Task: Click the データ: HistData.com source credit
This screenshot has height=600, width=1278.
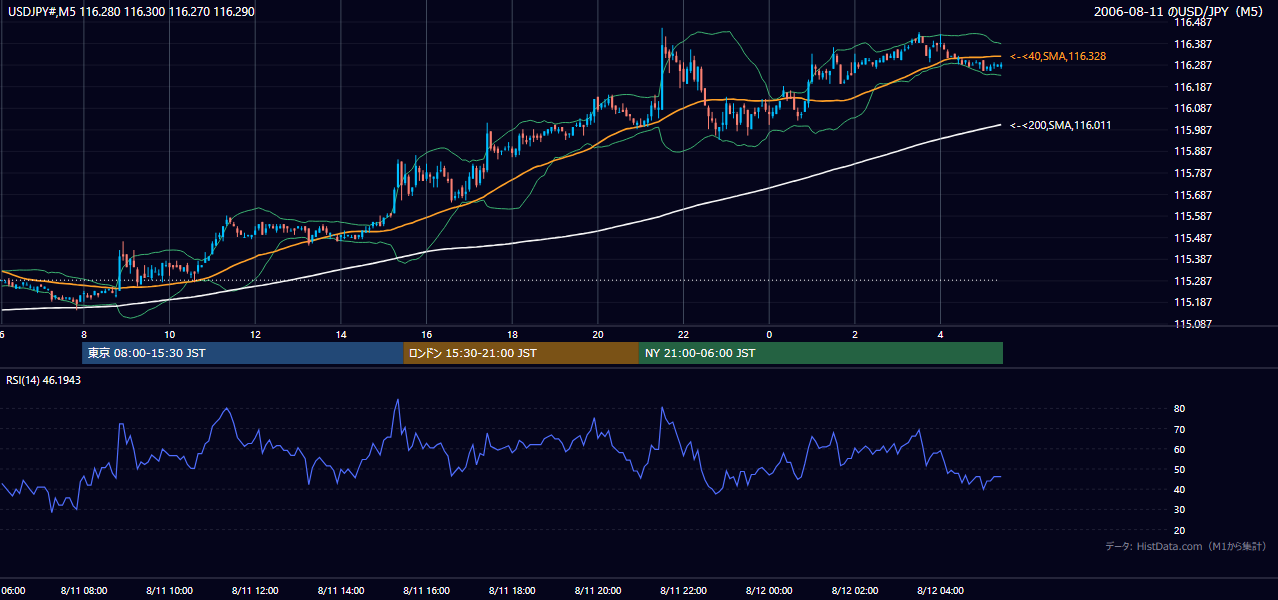Action: 1185,546
